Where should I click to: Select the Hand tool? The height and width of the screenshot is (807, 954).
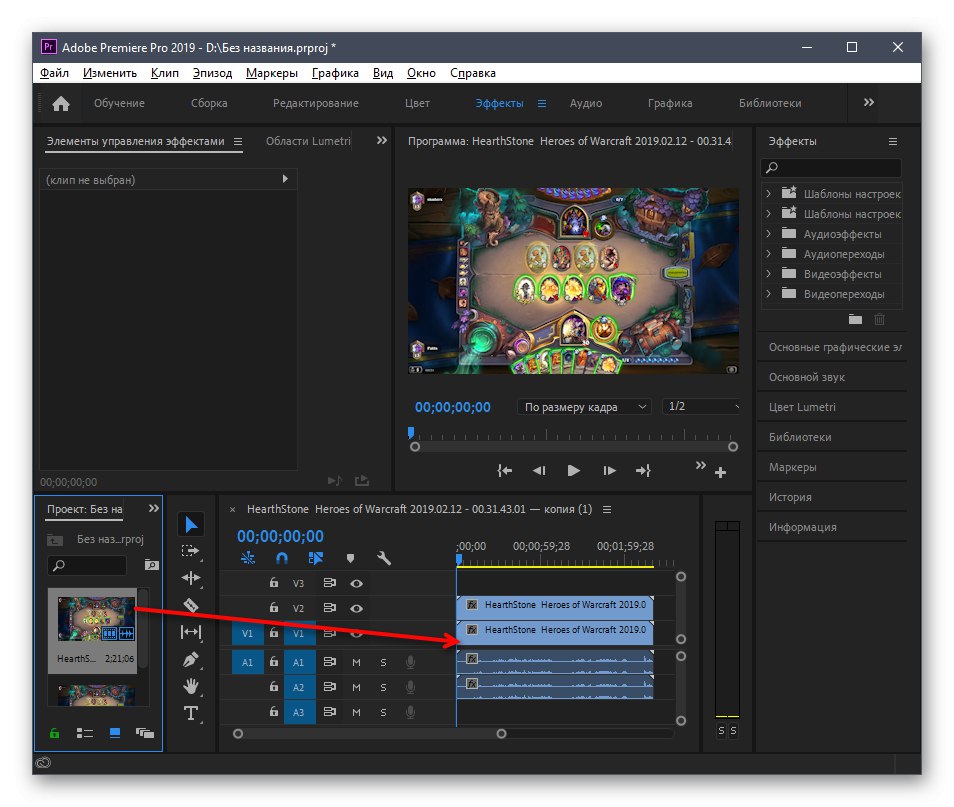[x=191, y=686]
